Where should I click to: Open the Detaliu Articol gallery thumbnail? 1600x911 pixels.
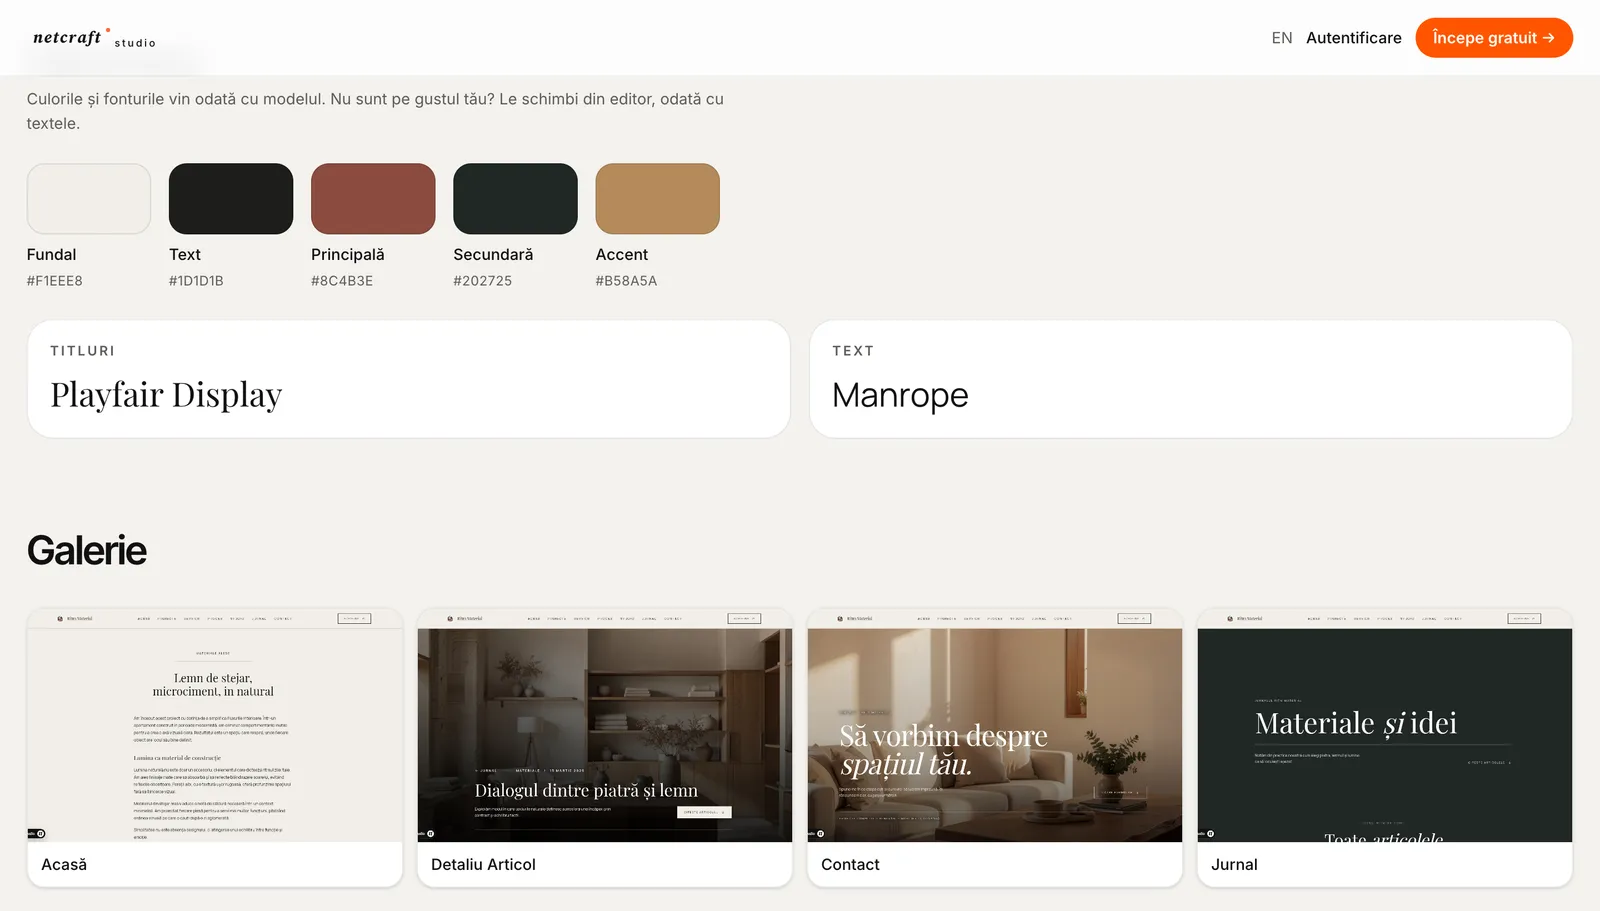[605, 726]
